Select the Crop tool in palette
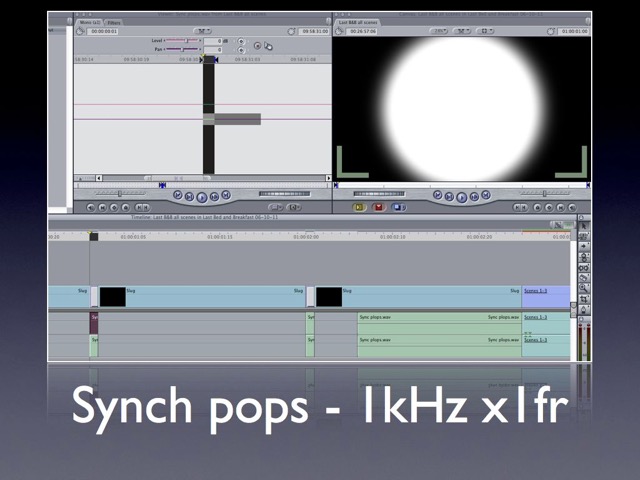Viewport: 640px width, 480px height. [584, 299]
